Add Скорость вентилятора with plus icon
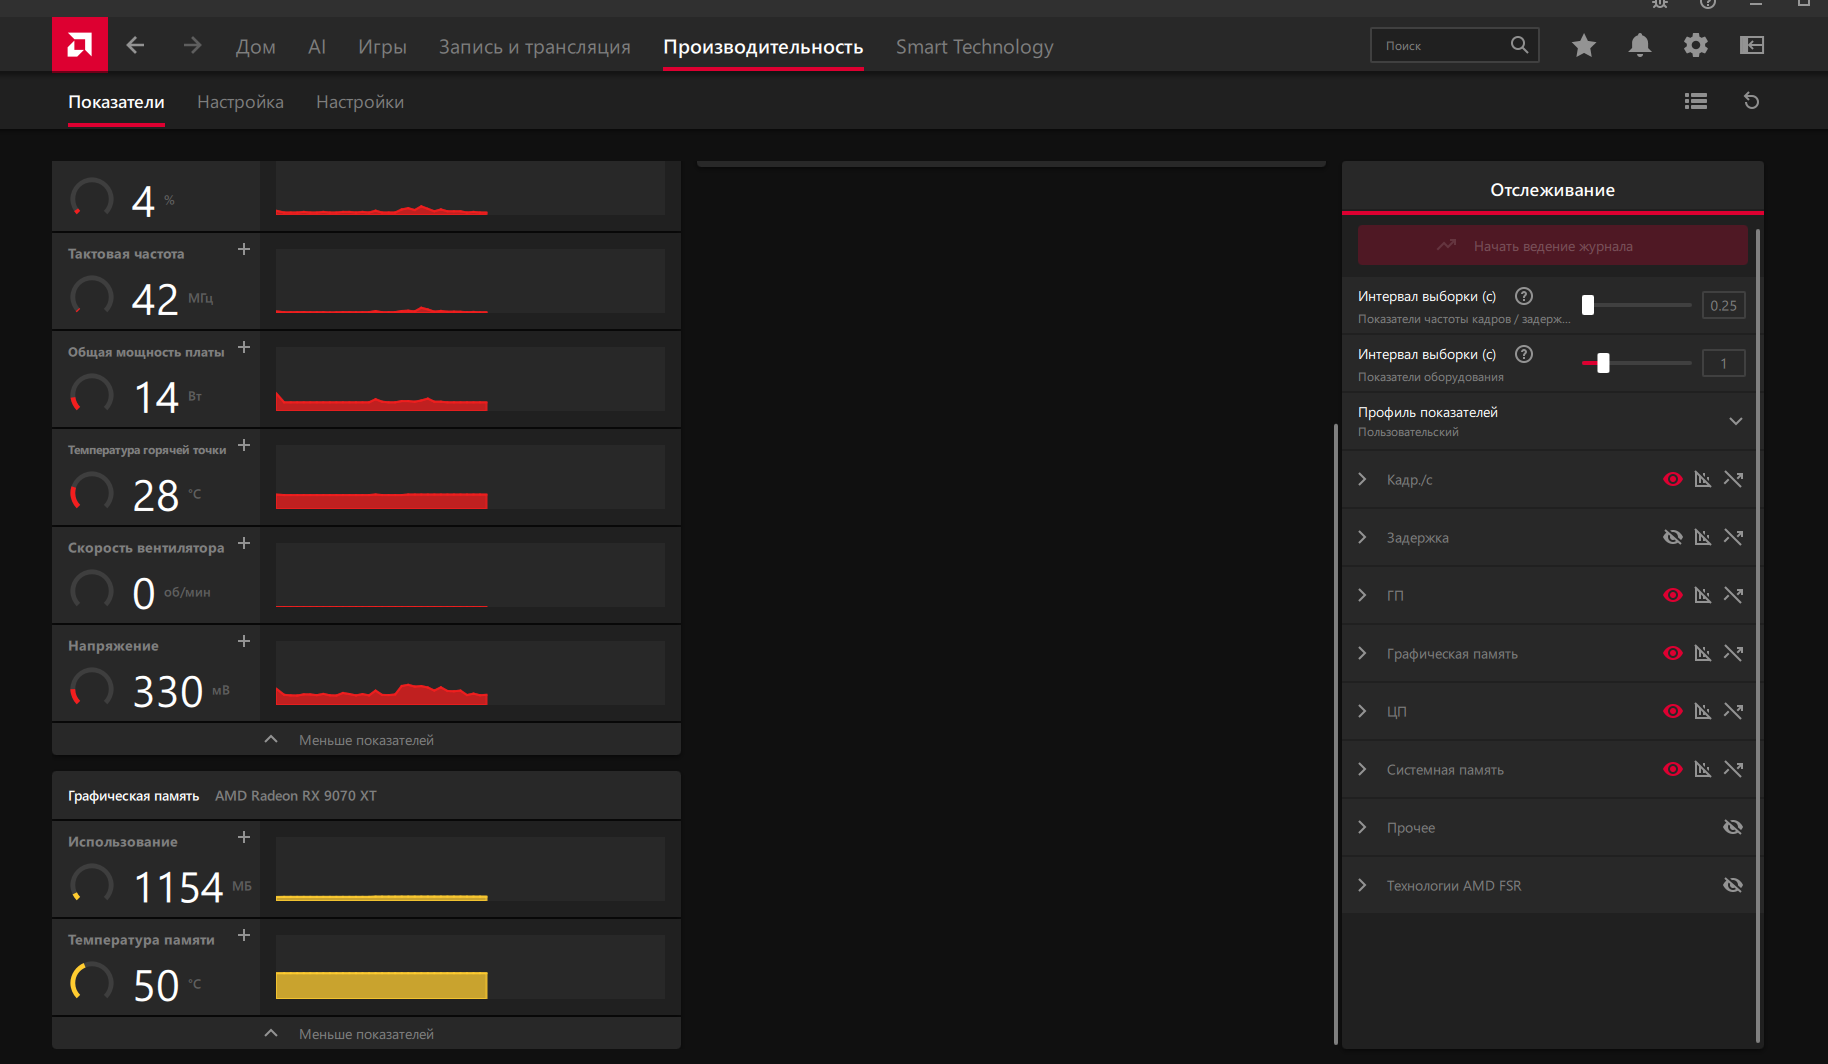Image resolution: width=1828 pixels, height=1064 pixels. coord(244,543)
